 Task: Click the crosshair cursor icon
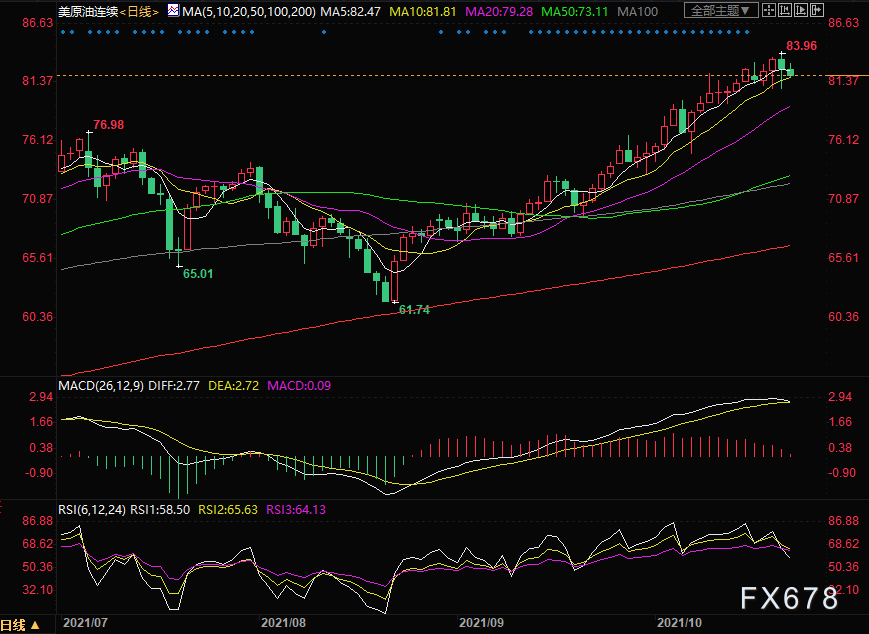769,10
